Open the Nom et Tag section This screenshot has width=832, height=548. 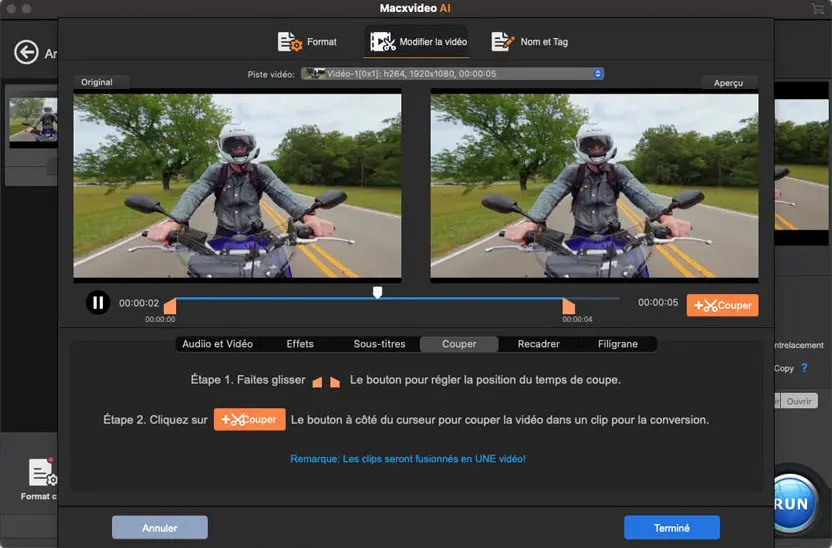click(x=530, y=42)
